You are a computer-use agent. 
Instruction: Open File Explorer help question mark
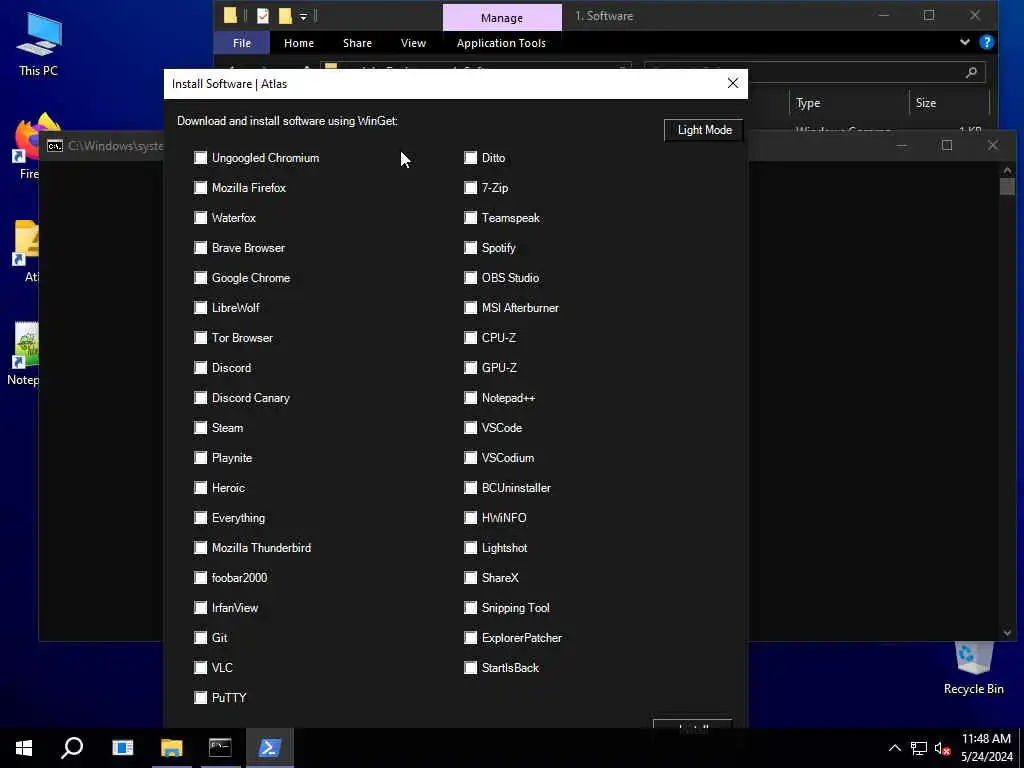click(987, 42)
